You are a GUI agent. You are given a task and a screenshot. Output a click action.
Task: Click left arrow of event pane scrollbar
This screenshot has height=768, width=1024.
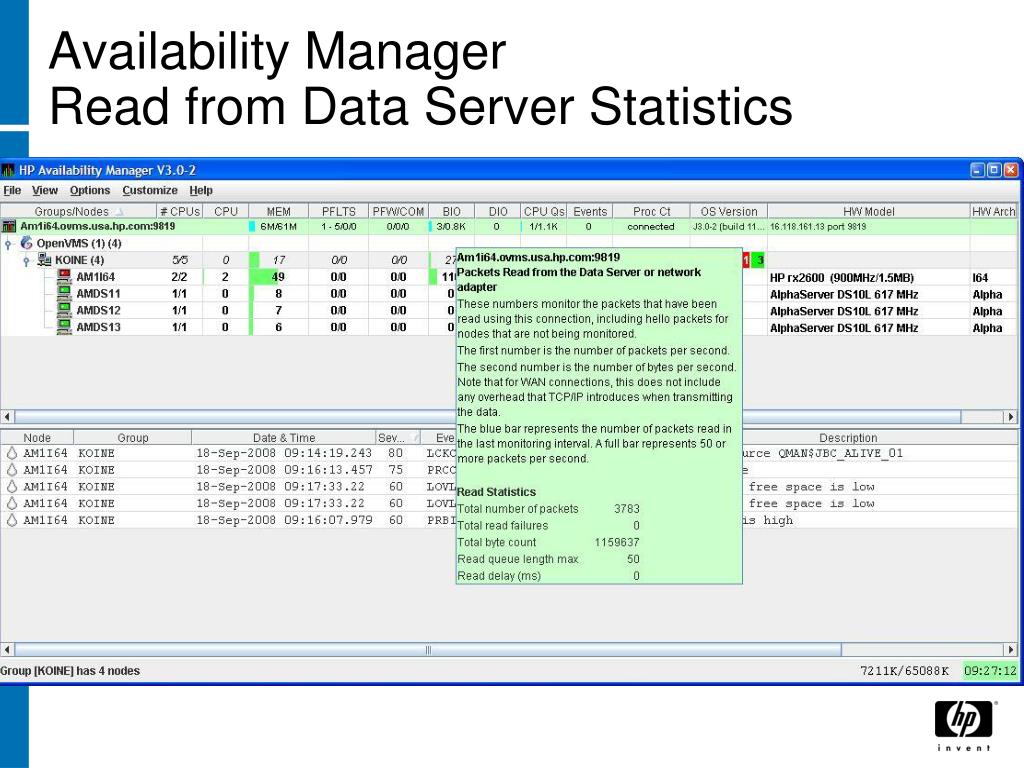click(x=7, y=649)
